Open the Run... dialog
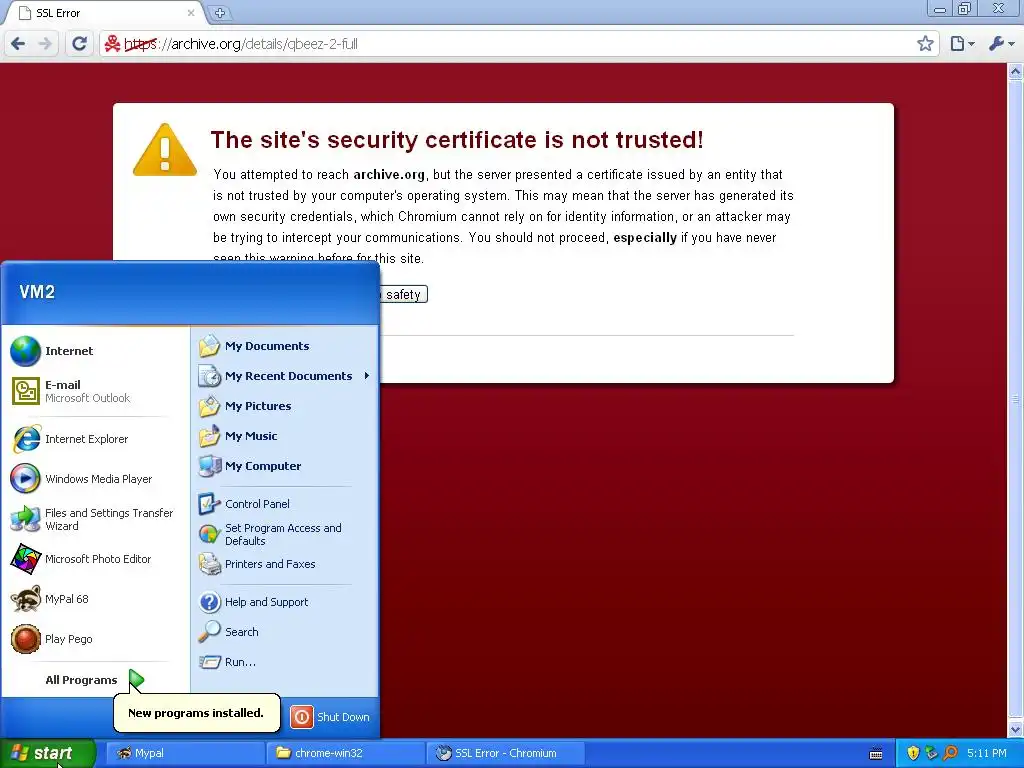The height and width of the screenshot is (768, 1024). click(285, 662)
